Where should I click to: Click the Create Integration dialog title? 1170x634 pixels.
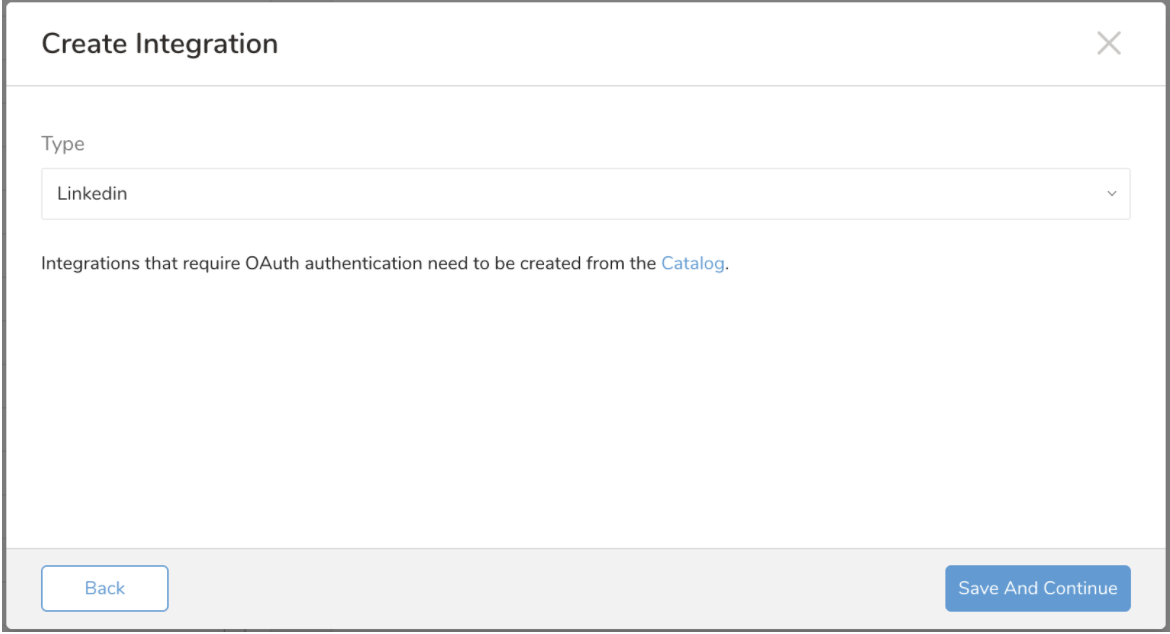pyautogui.click(x=160, y=44)
